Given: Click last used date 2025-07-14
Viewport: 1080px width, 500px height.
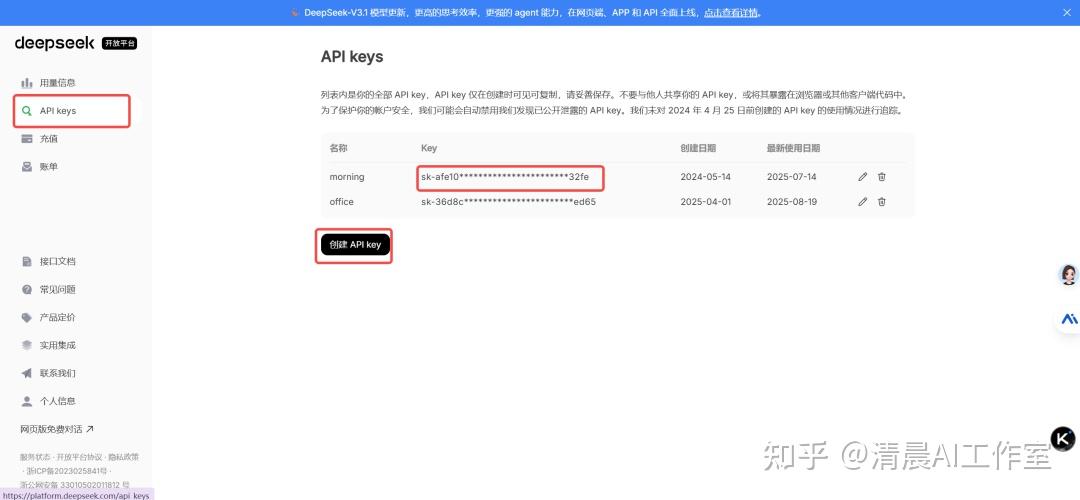Looking at the screenshot, I should pos(791,177).
